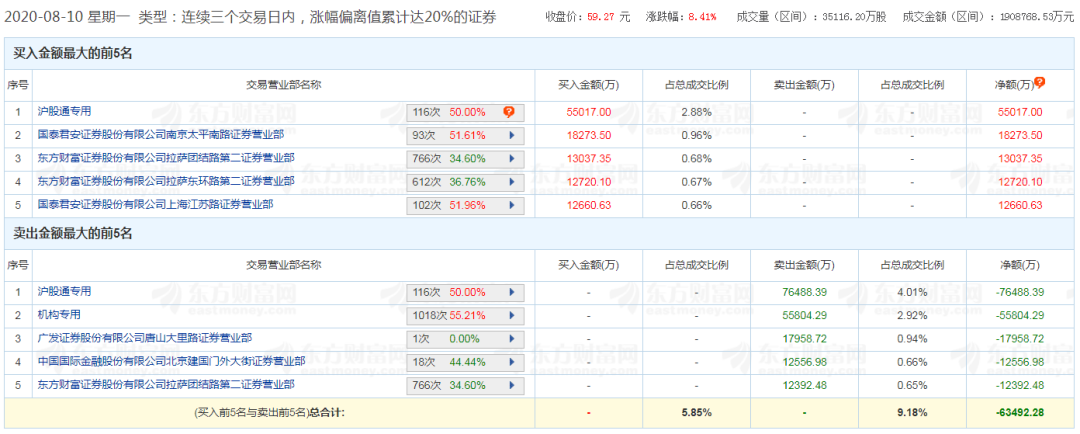The height and width of the screenshot is (434, 1080).
Task: Click the 沪股通专用 link in sell table
Action: pos(64,291)
